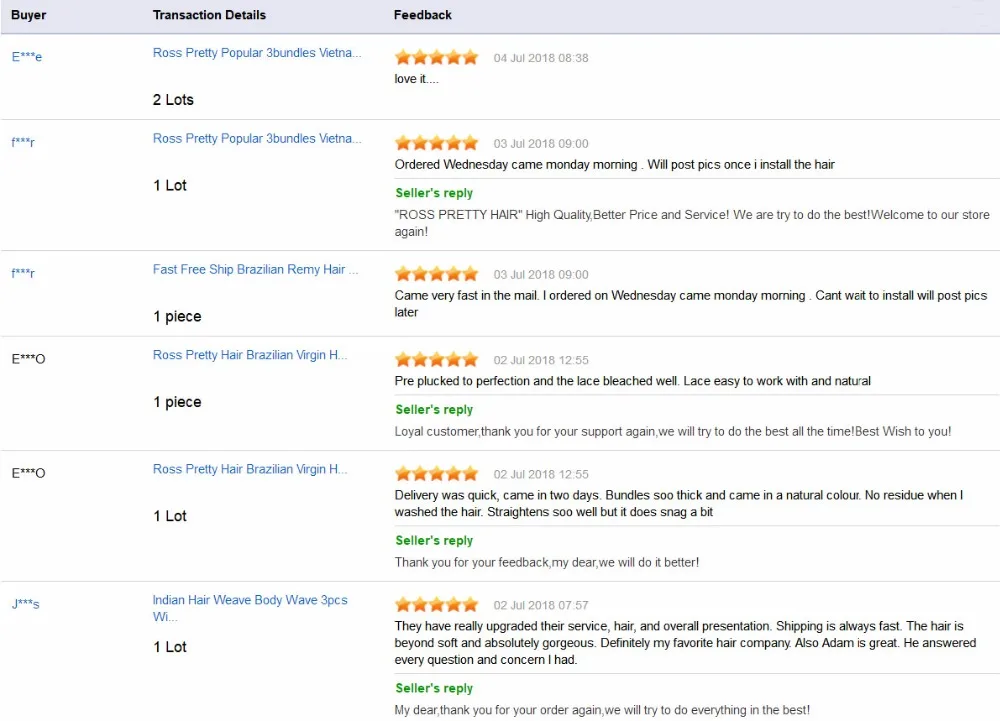Click the Seller's reply label on the bottom review
Viewport: 1000px width, 721px height.
pyautogui.click(x=434, y=688)
